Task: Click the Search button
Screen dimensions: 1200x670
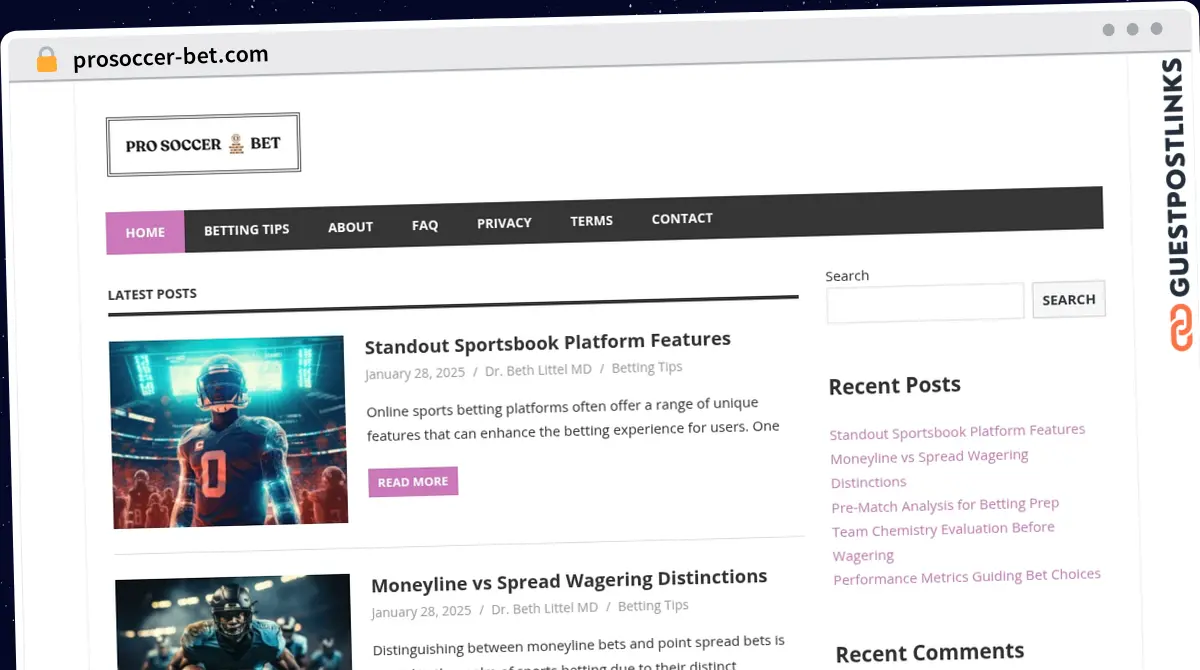Action: [x=1069, y=299]
